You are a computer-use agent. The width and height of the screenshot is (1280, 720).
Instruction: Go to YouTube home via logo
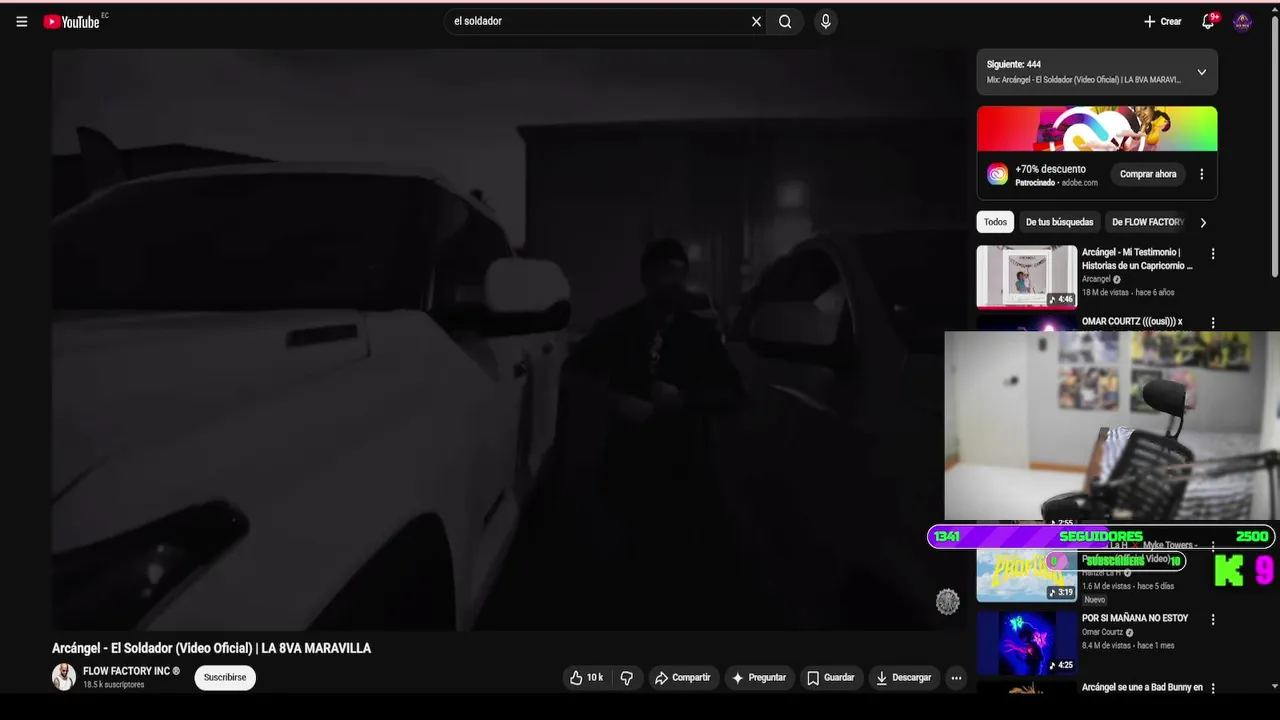[71, 21]
